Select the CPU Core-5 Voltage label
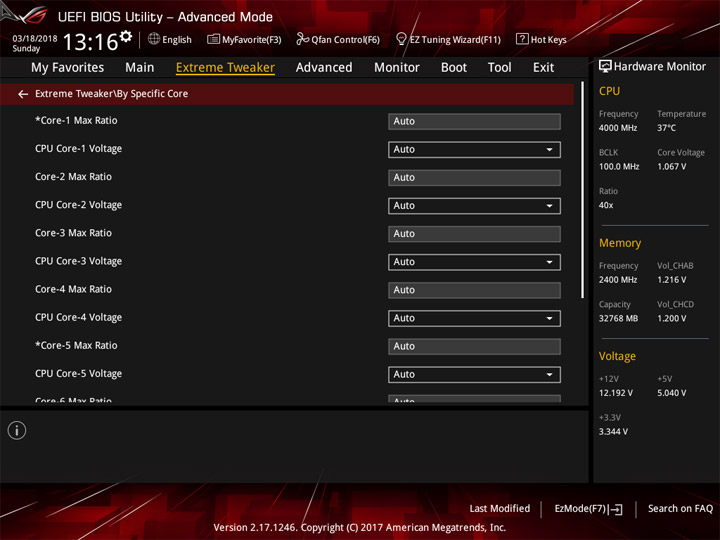 coord(79,374)
